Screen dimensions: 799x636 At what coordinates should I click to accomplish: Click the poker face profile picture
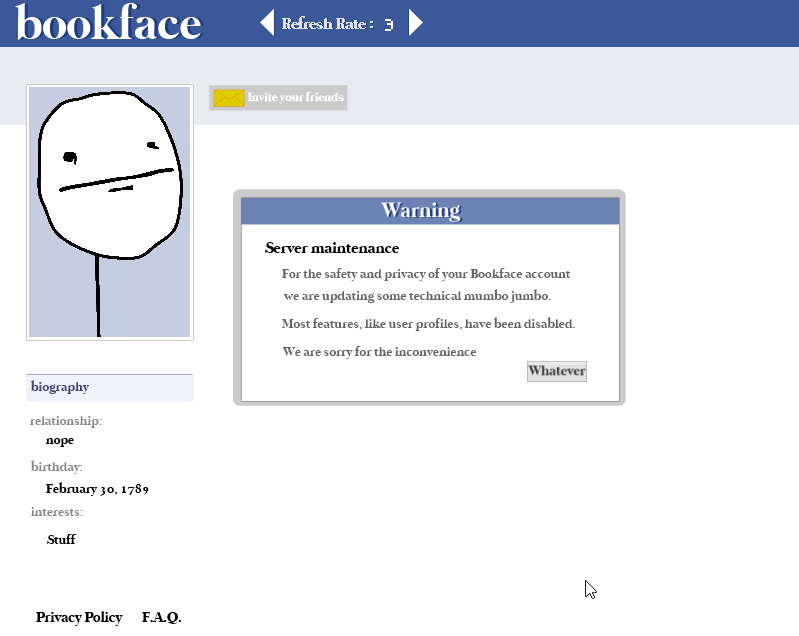point(110,212)
